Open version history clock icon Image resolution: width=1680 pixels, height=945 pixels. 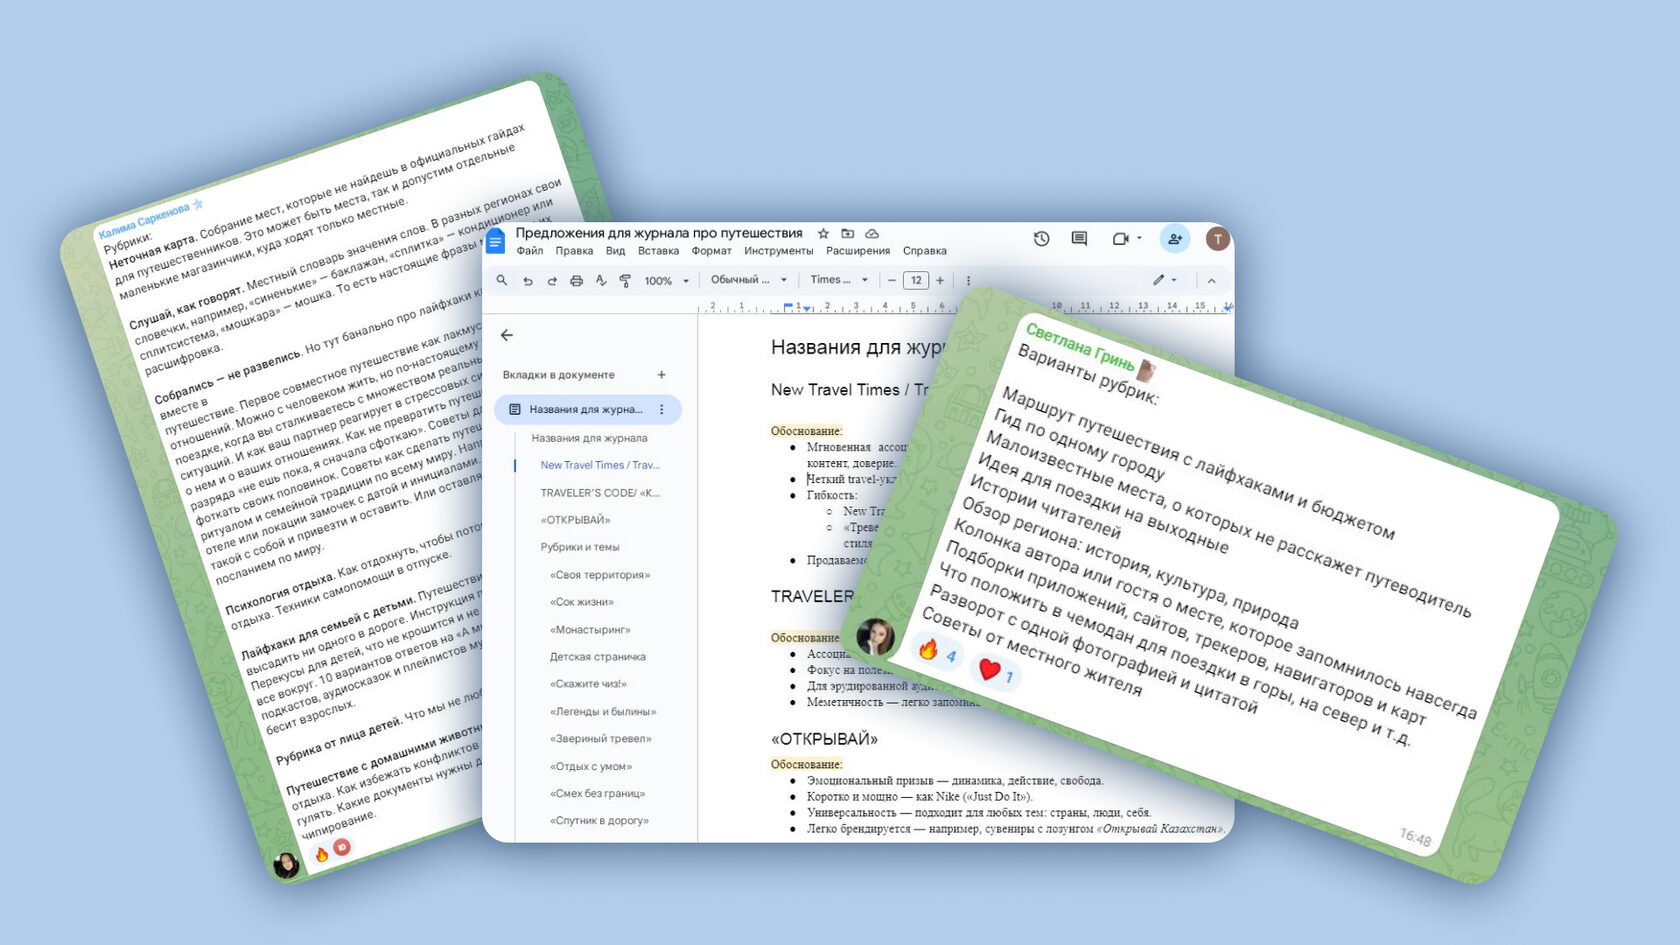pyautogui.click(x=1041, y=239)
